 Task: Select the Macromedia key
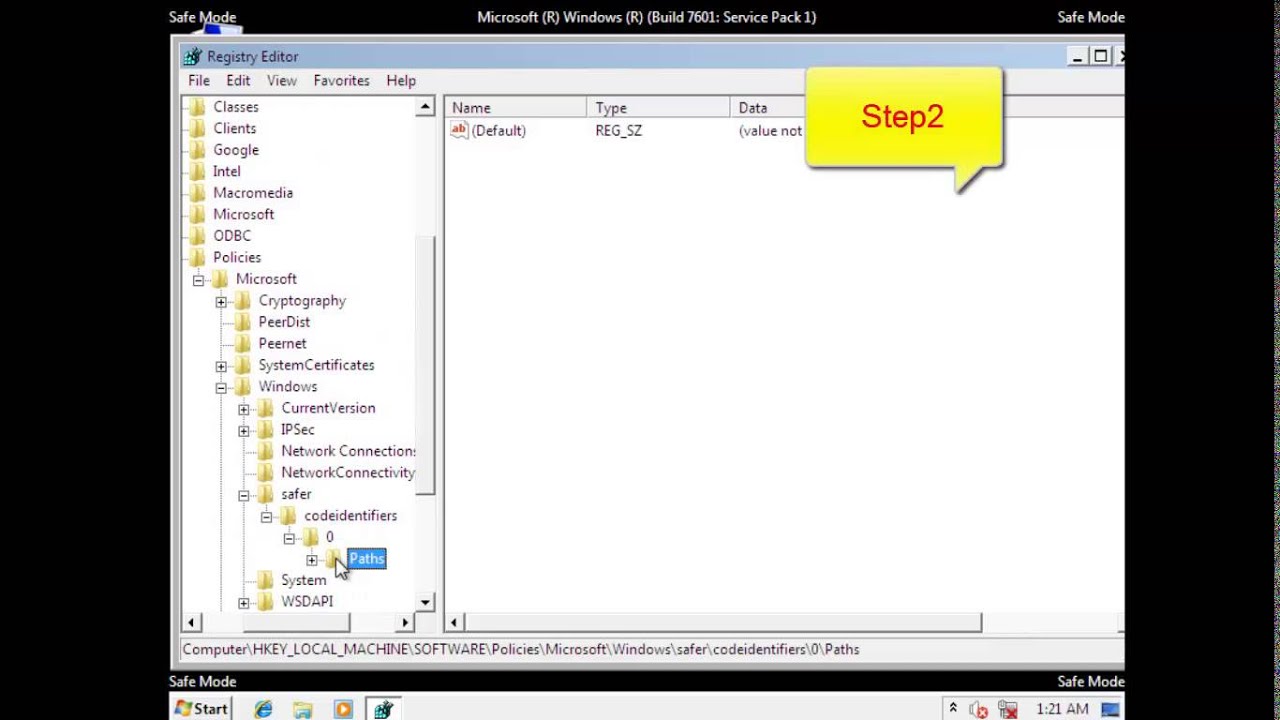253,193
